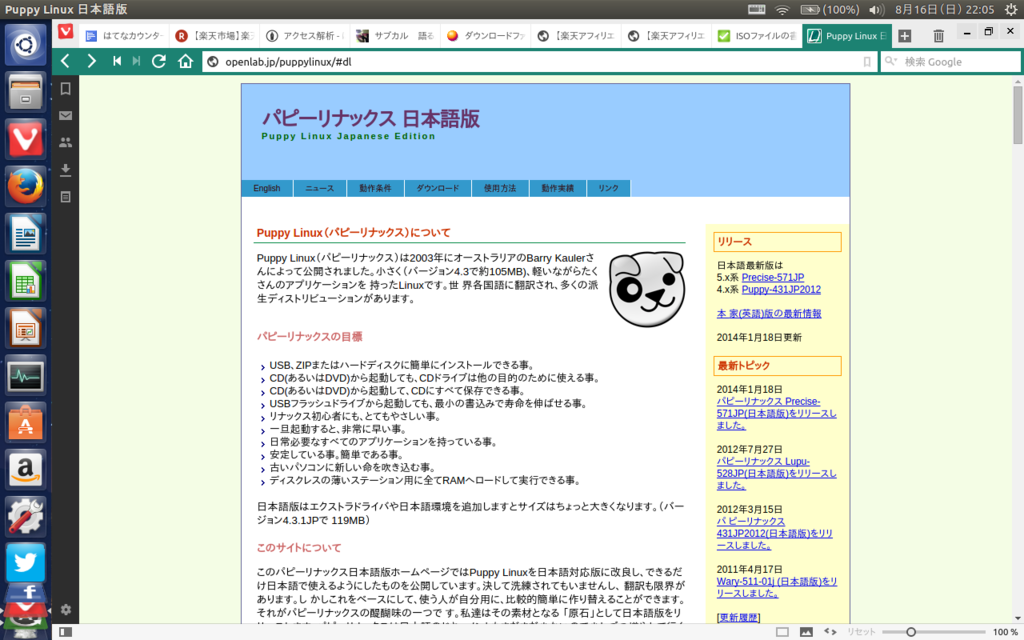Open the 更新履歴 link
Viewport: 1024px width, 640px height.
tap(738, 618)
